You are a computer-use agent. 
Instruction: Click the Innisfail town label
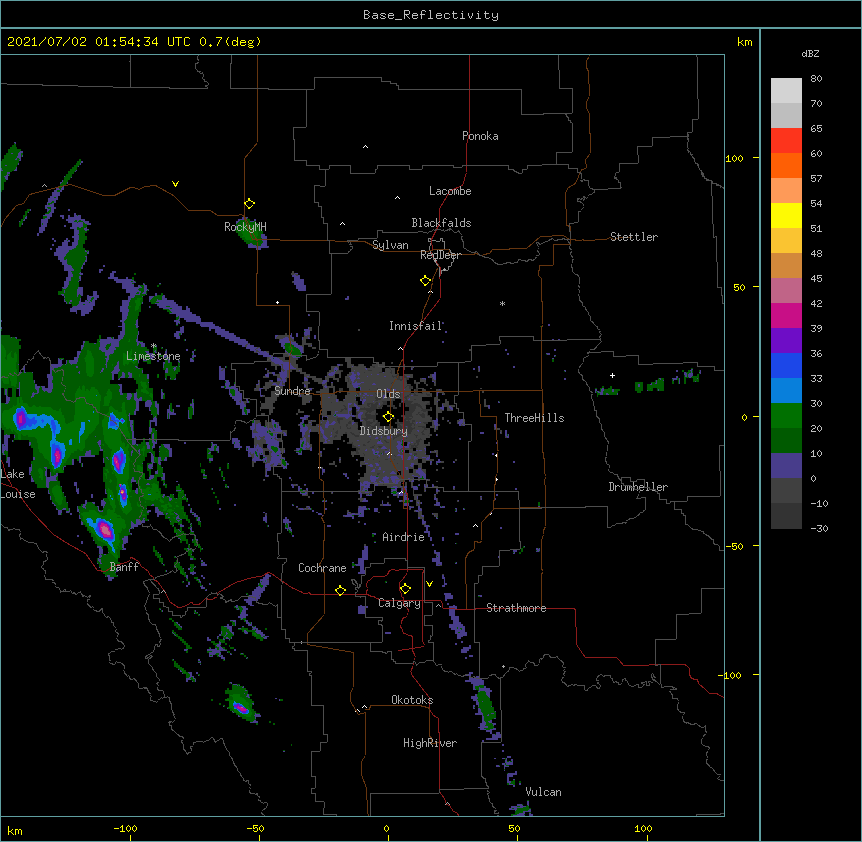point(416,326)
